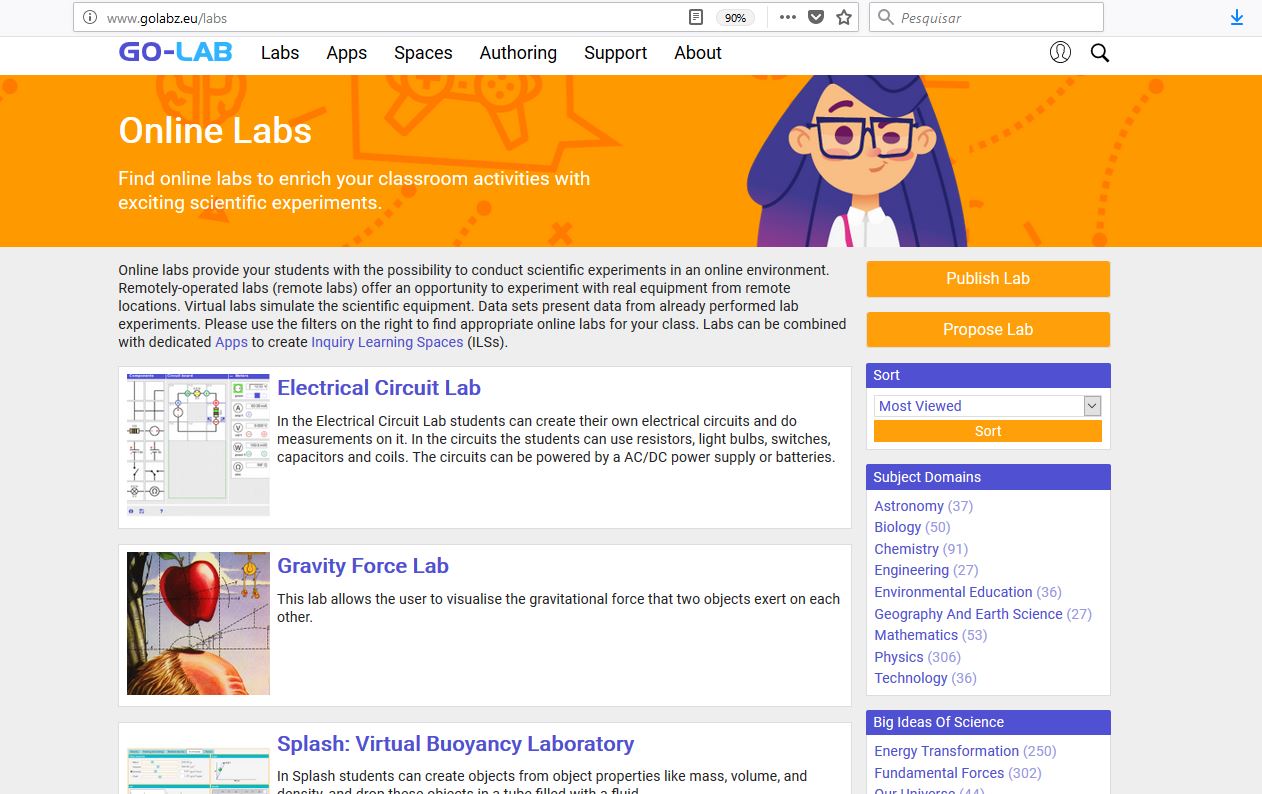Click the 90% zoom level indicator
The height and width of the screenshot is (794, 1262).
(x=735, y=18)
